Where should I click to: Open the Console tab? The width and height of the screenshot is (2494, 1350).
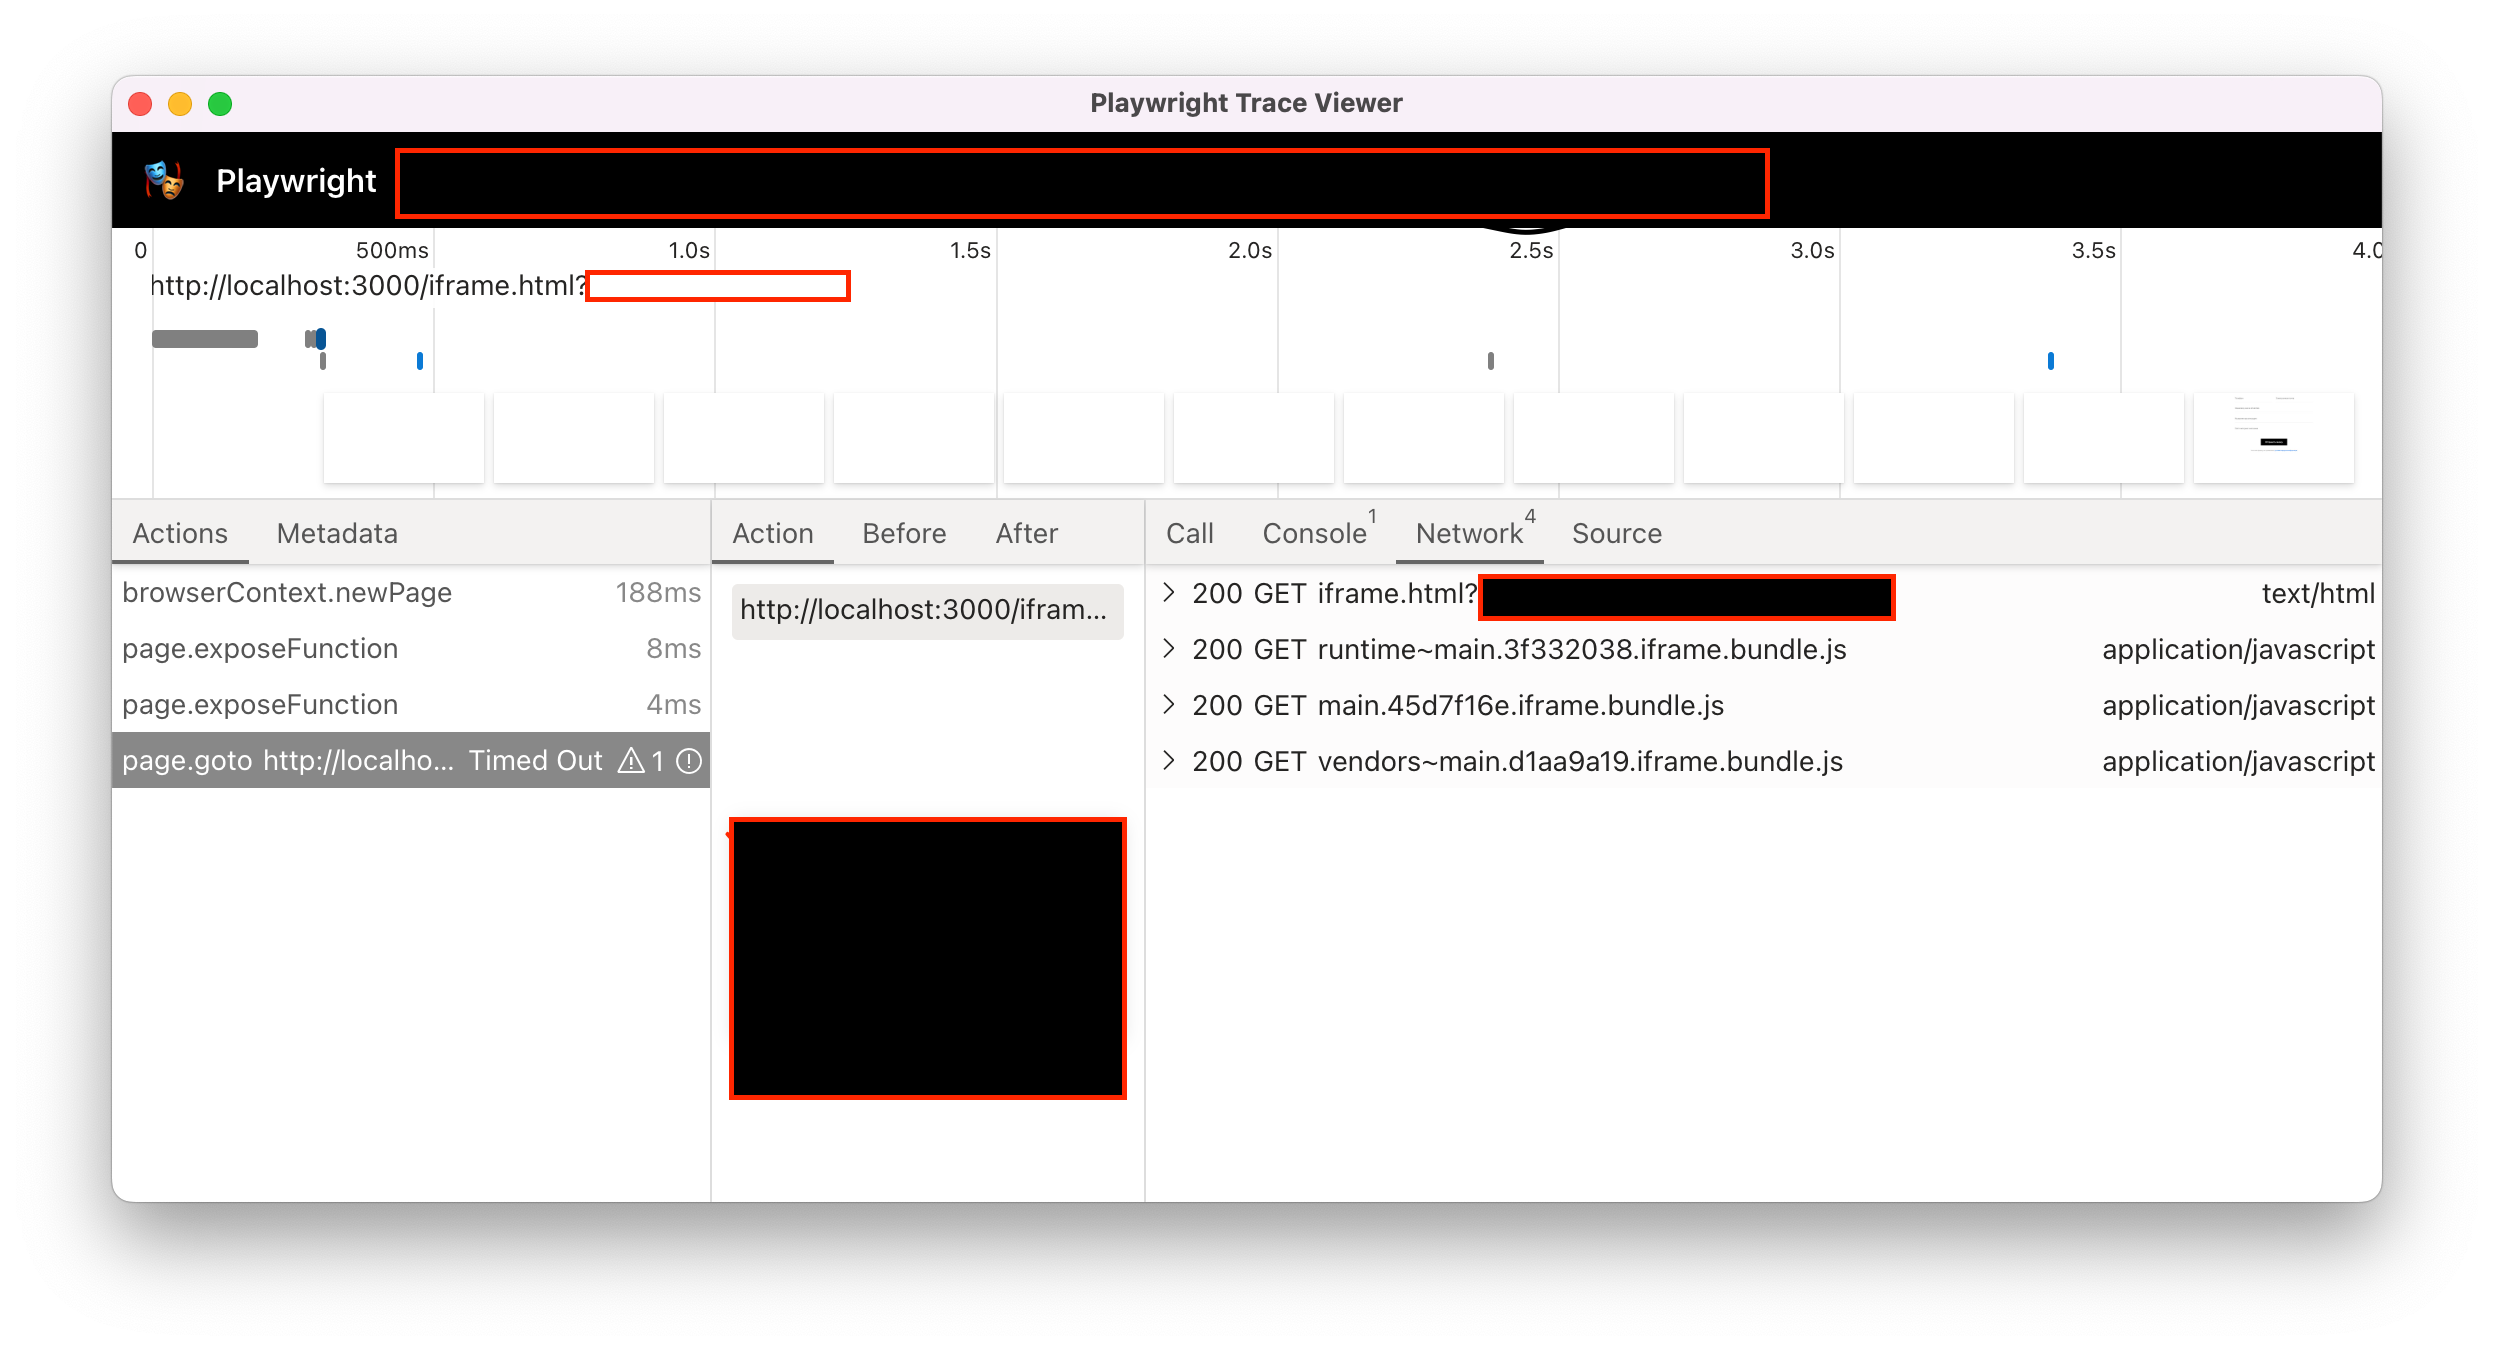(x=1313, y=533)
